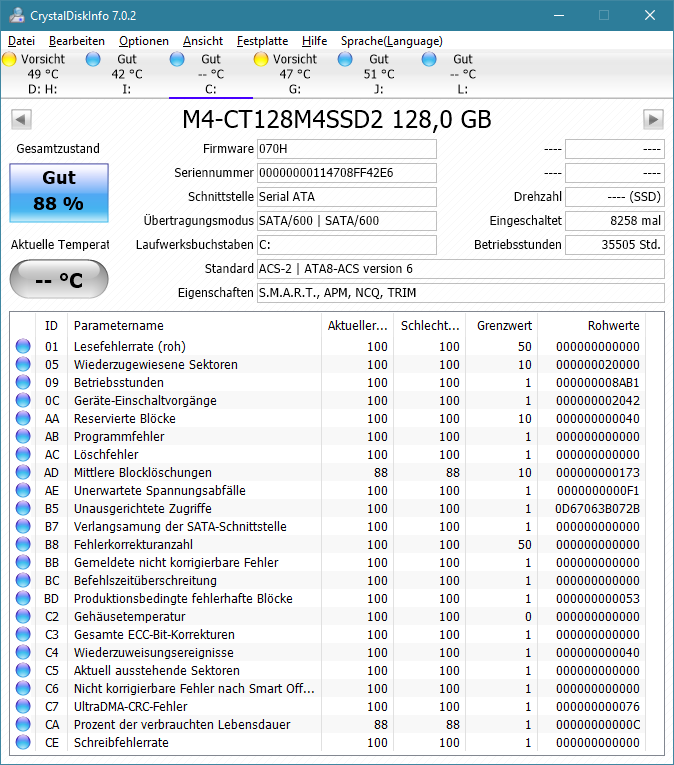Click status icon for UltraDMA-CRC-Fehler

click(x=23, y=706)
